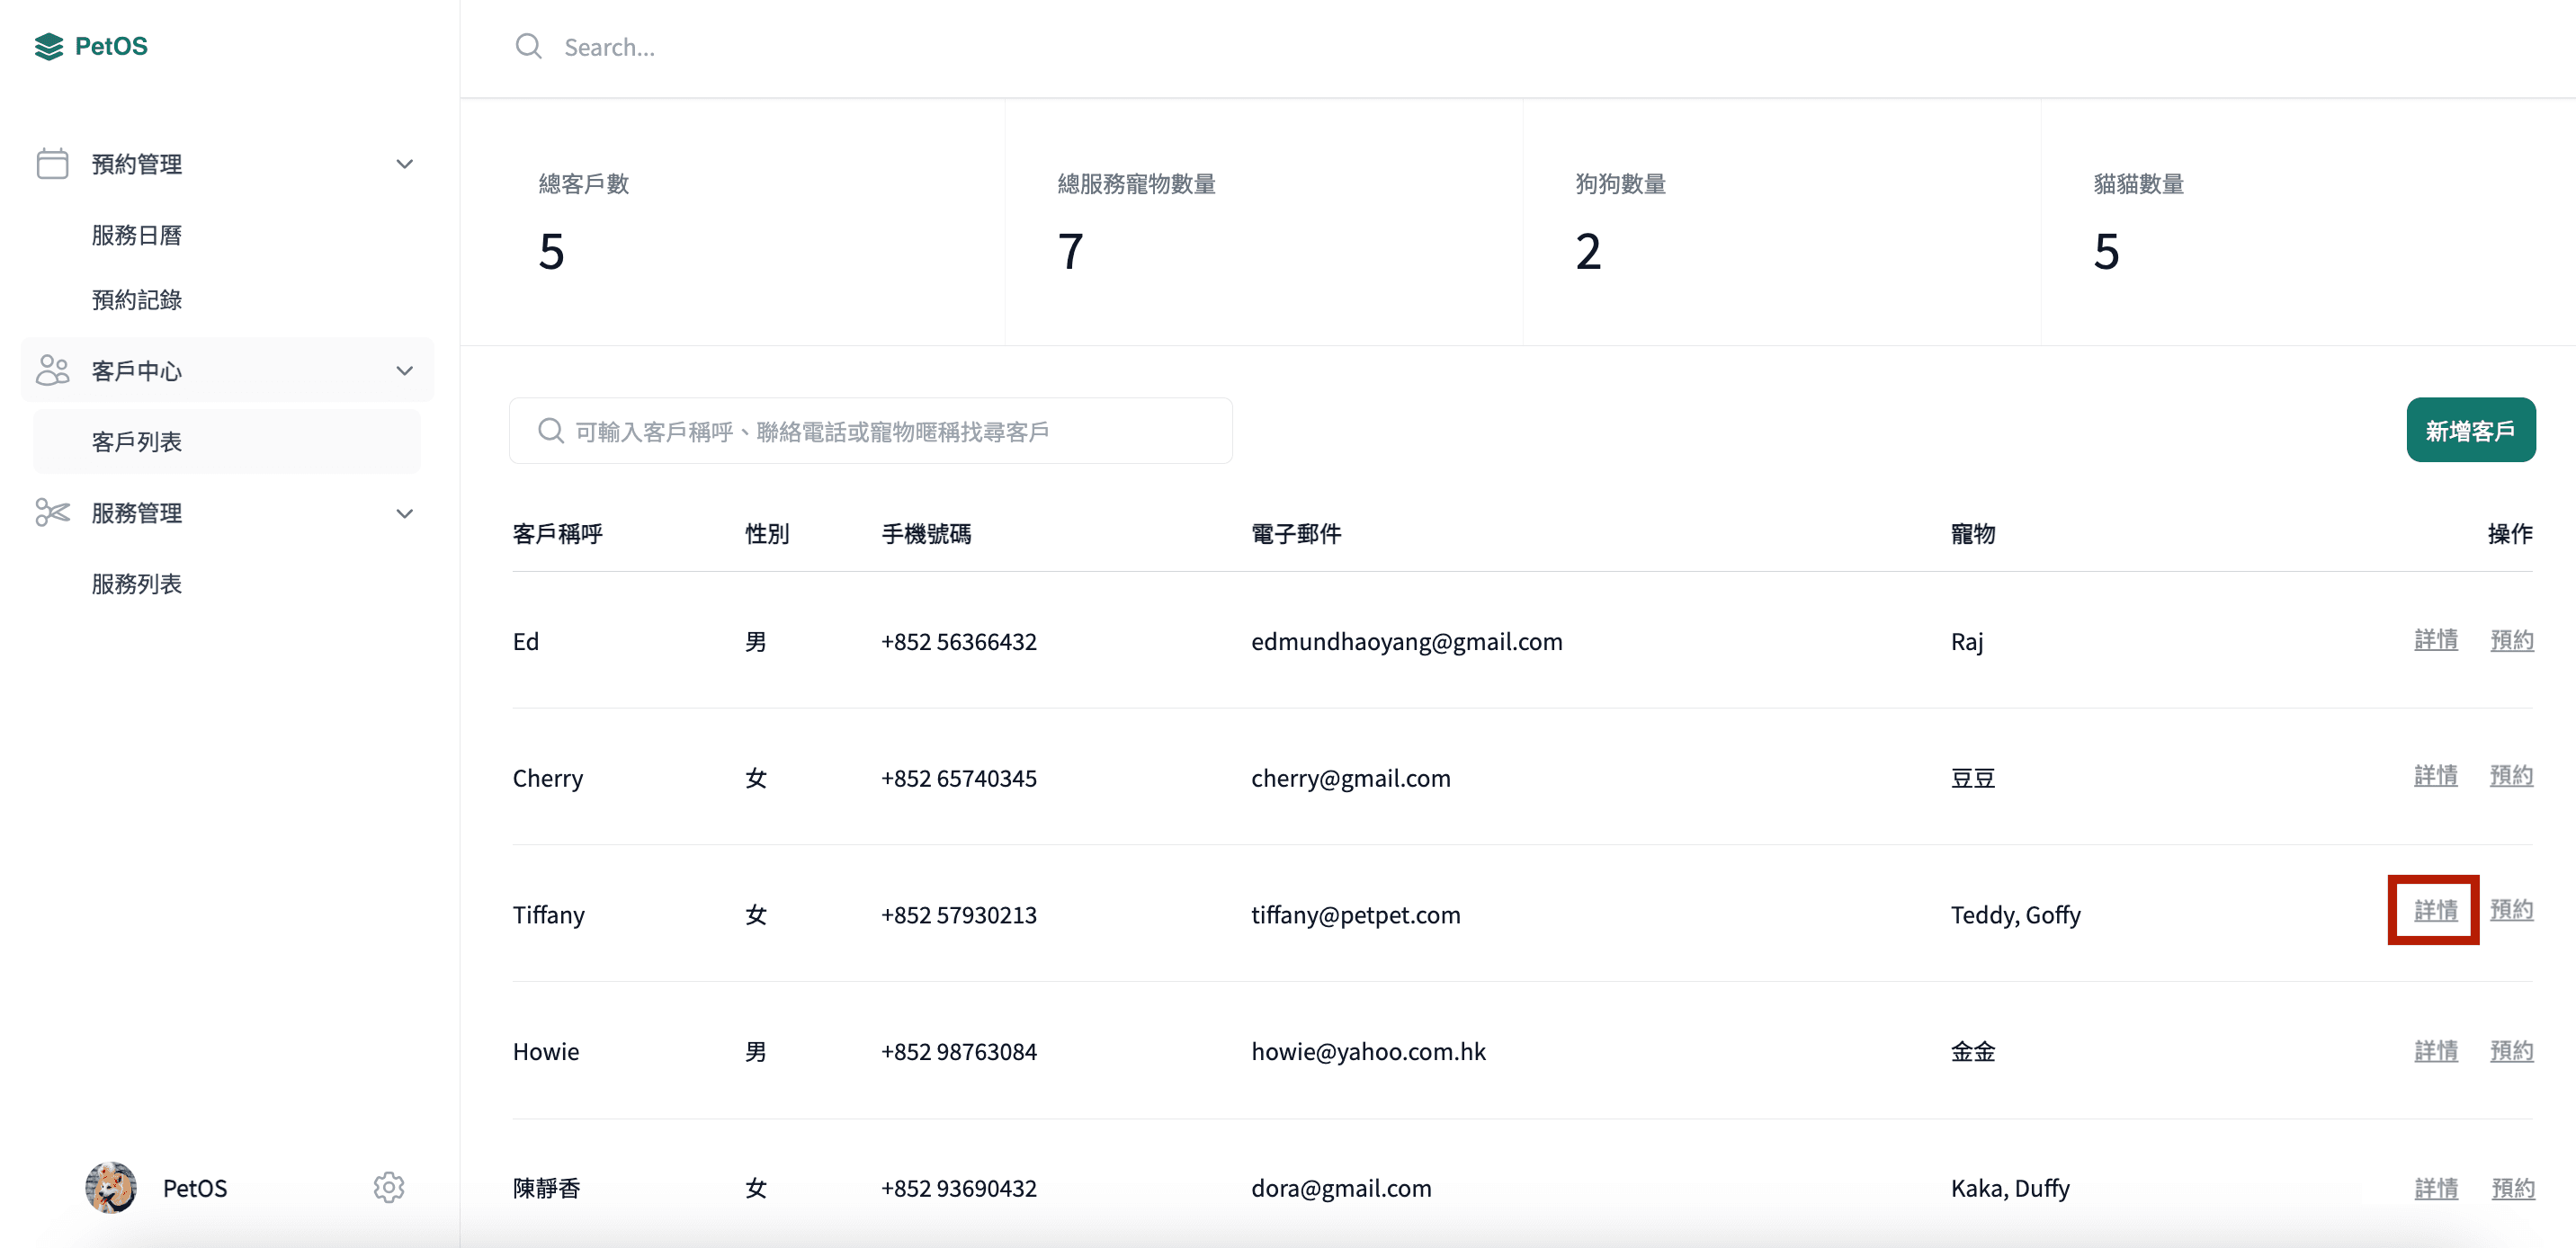This screenshot has height=1248, width=2576.
Task: Open 服務日曆 in the sidebar
Action: click(x=136, y=235)
